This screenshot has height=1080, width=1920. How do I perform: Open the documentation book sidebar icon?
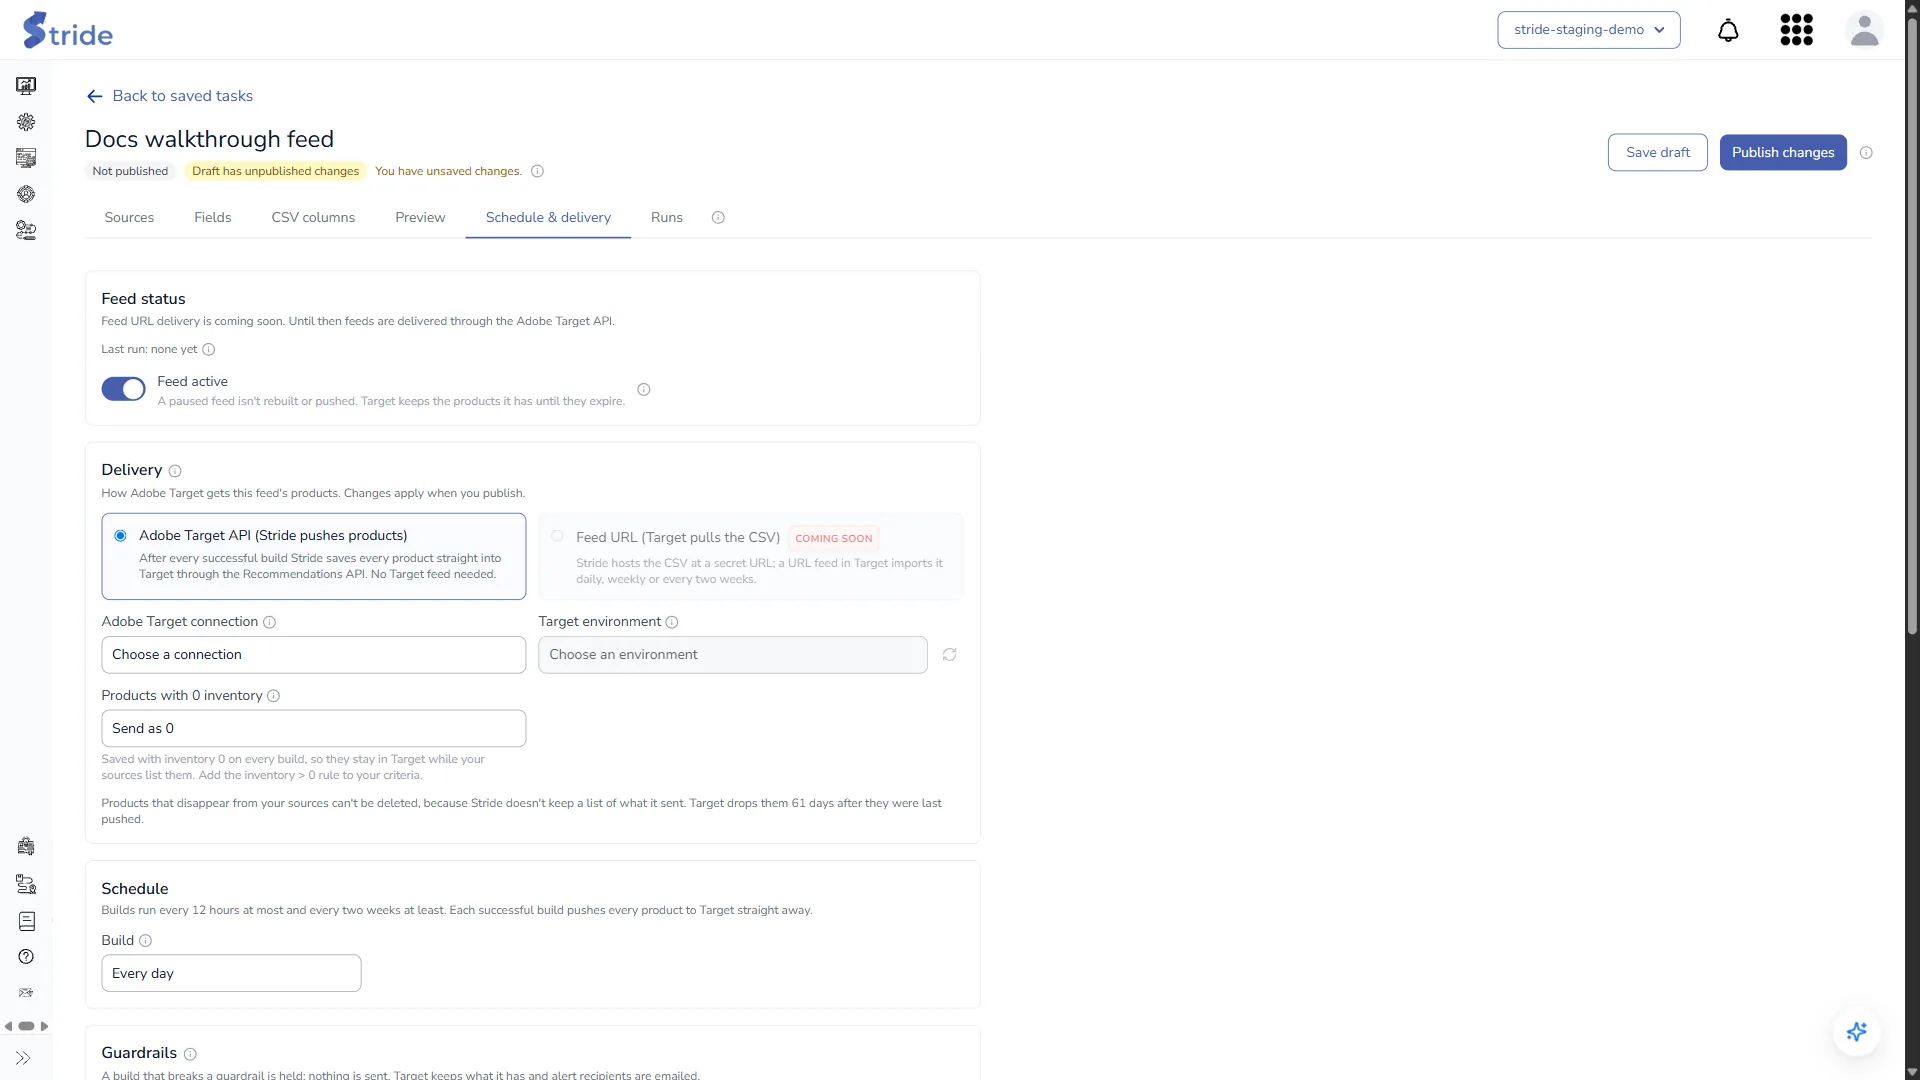tap(26, 921)
